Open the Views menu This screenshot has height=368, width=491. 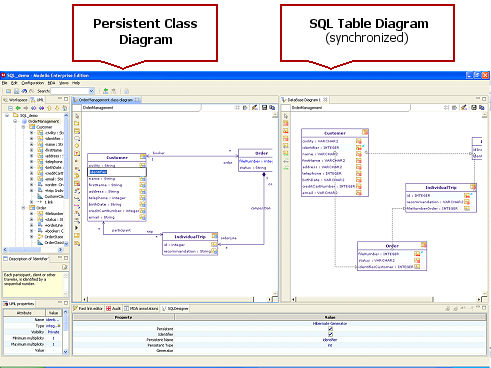click(x=63, y=83)
